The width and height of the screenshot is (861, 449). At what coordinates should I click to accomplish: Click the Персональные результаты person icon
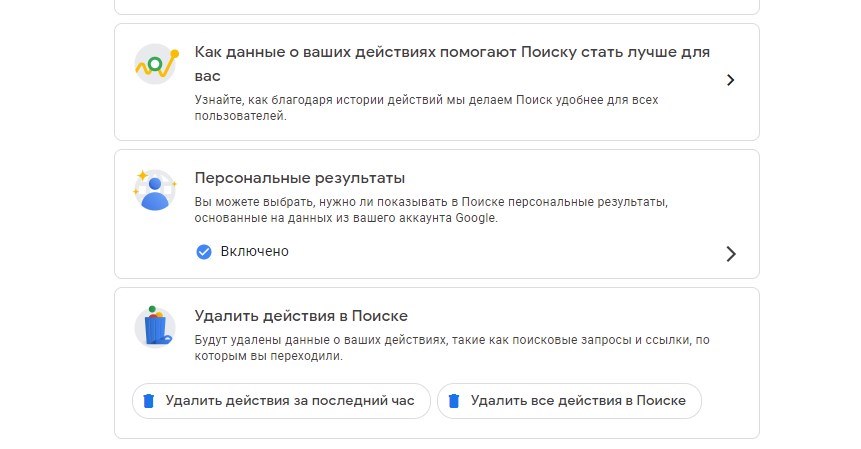155,190
